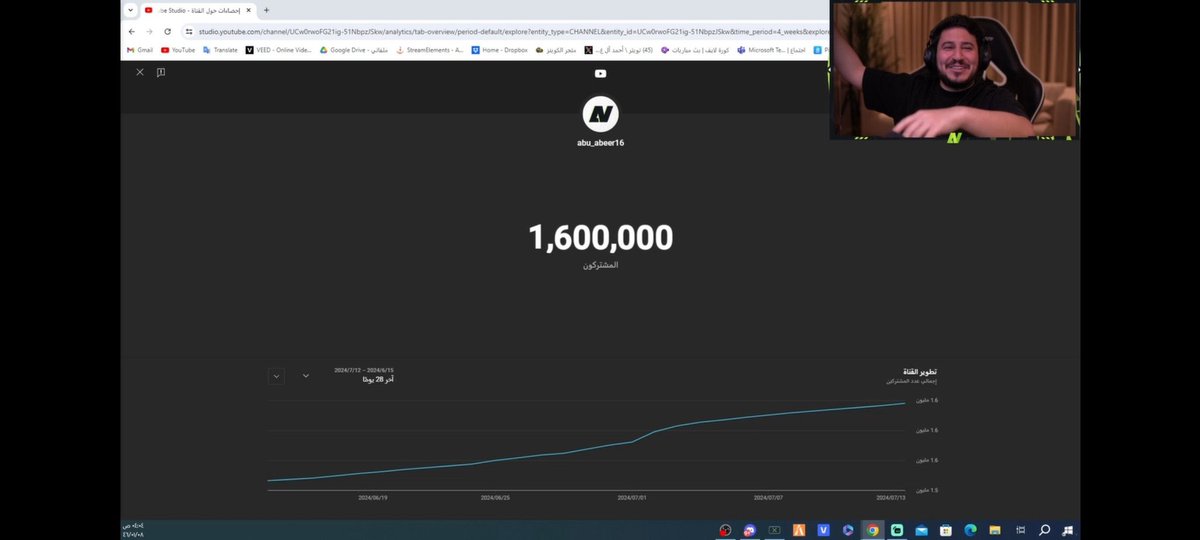This screenshot has width=1200, height=540.
Task: Click the 2024/06/19 date label on chart axis
Action: (373, 497)
